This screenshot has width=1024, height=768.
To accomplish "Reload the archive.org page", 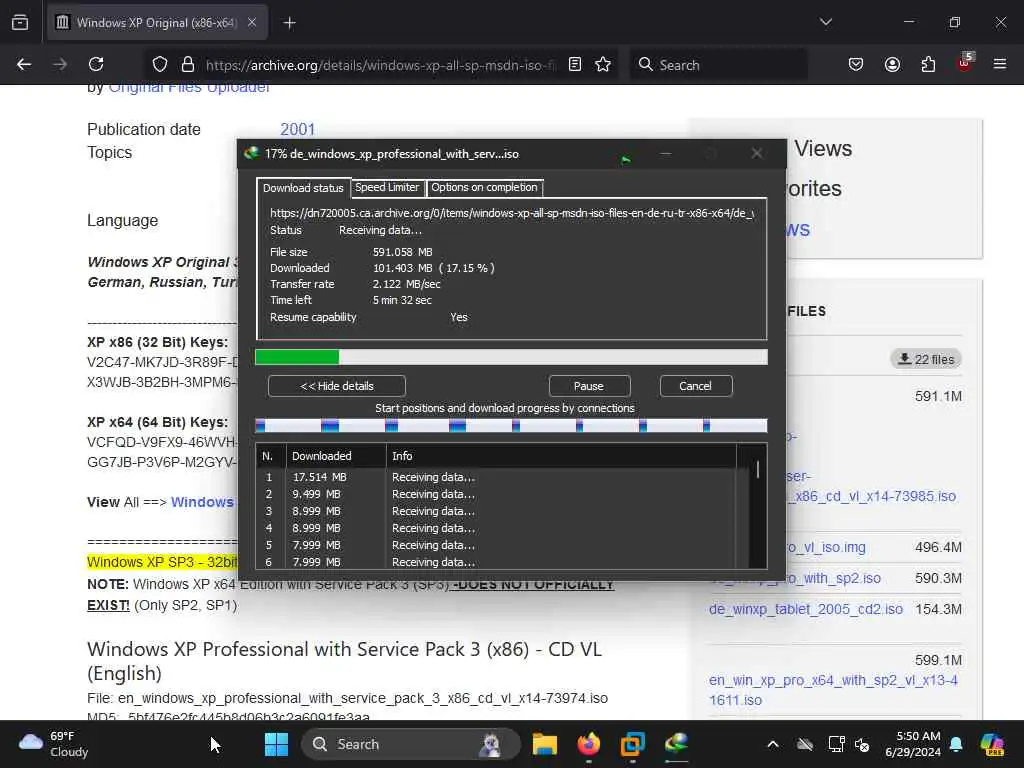I will click(x=96, y=64).
